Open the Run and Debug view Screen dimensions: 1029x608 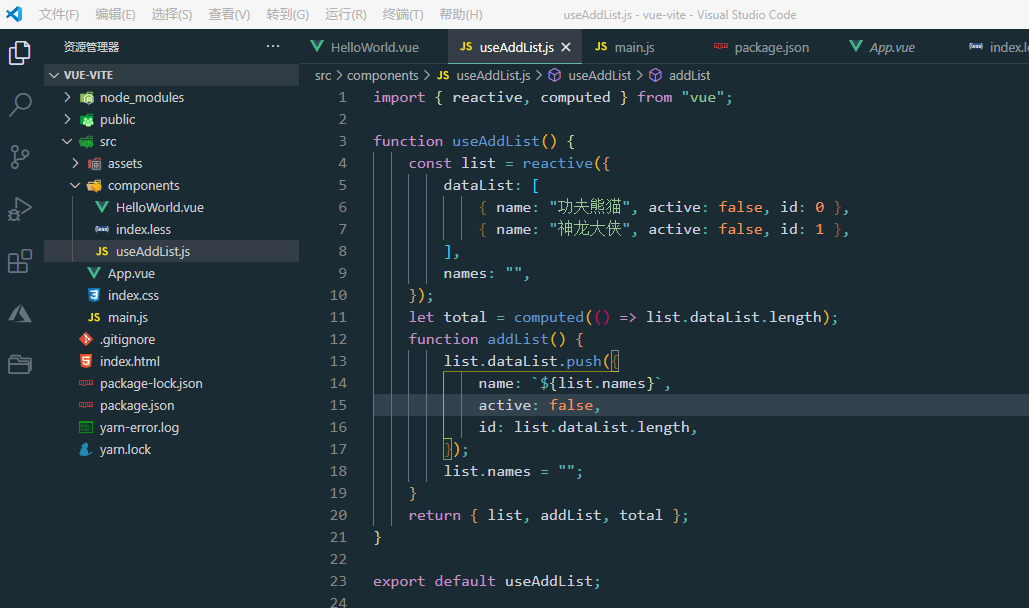point(20,209)
